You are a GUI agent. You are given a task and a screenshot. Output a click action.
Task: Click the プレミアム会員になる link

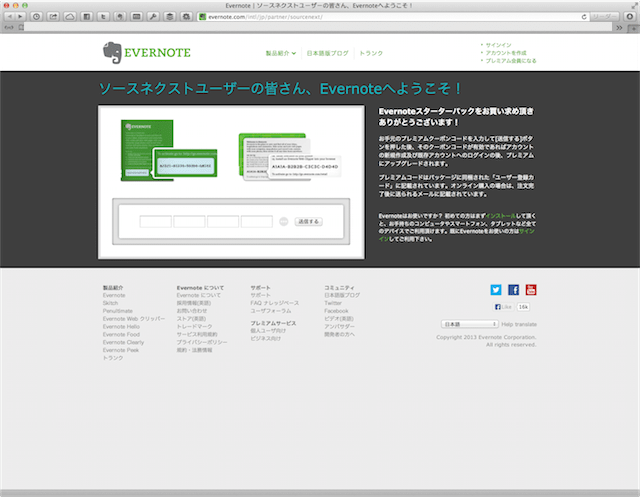(x=511, y=60)
